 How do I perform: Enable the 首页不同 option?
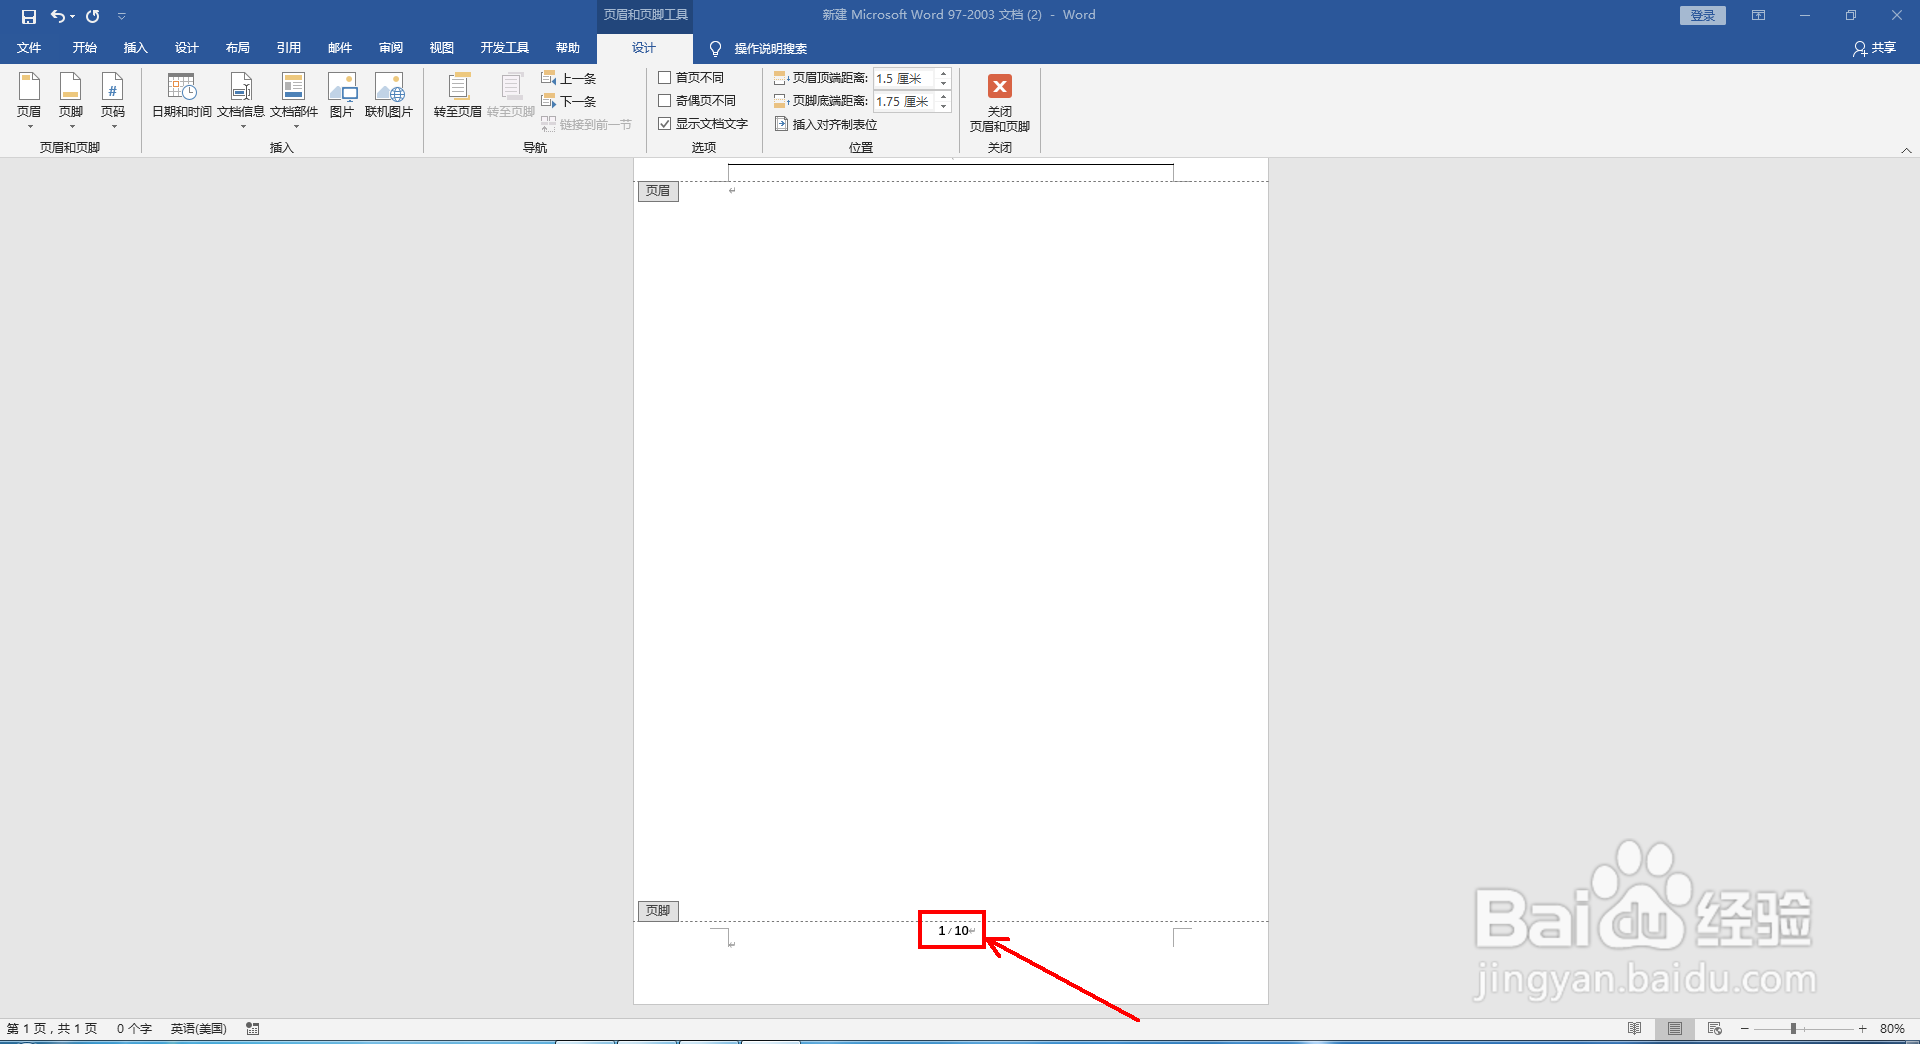point(666,77)
